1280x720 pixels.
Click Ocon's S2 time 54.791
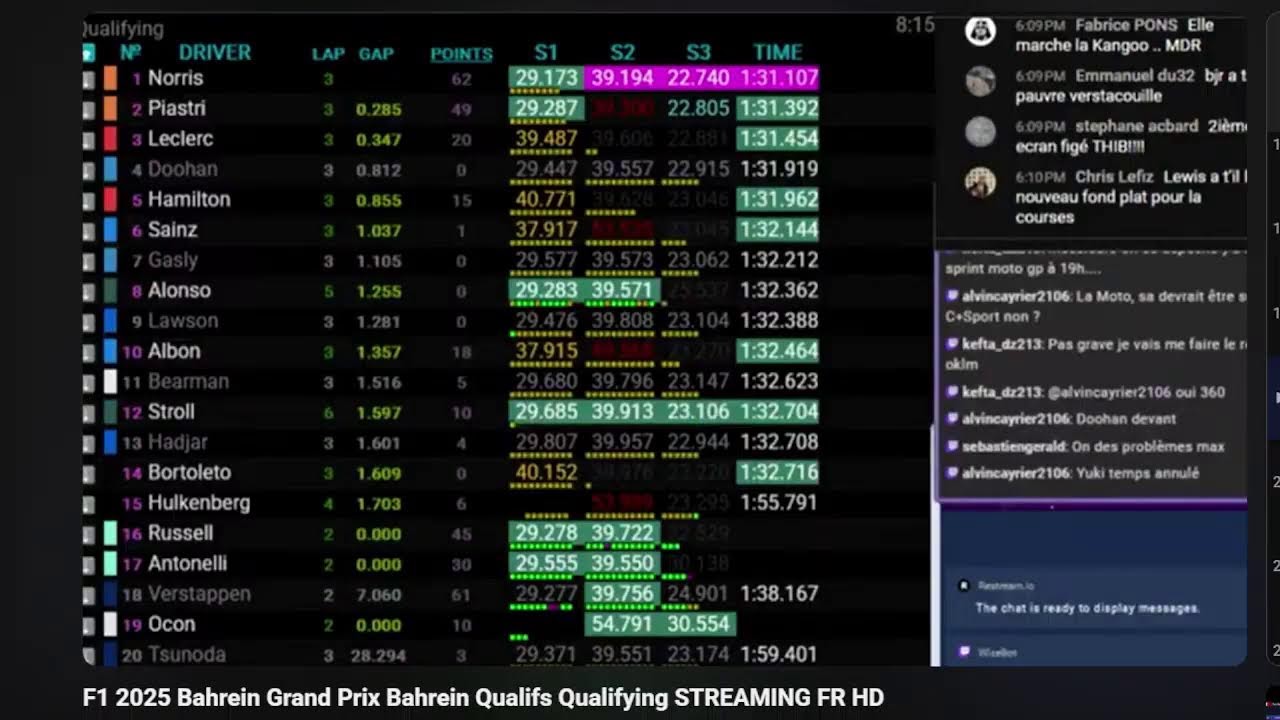(x=622, y=624)
